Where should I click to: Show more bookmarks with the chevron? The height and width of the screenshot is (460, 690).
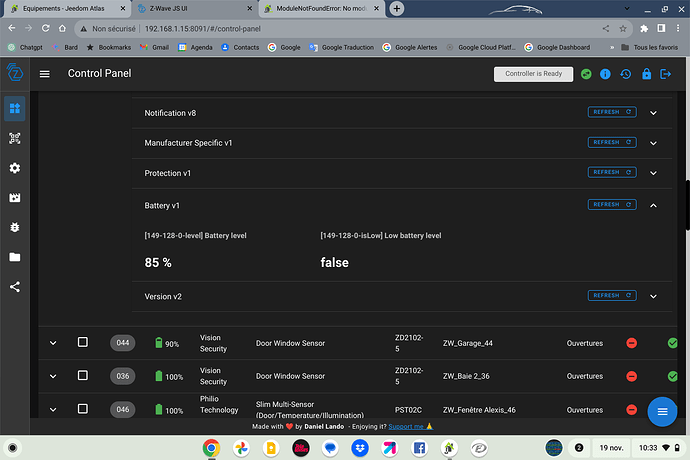tap(612, 47)
